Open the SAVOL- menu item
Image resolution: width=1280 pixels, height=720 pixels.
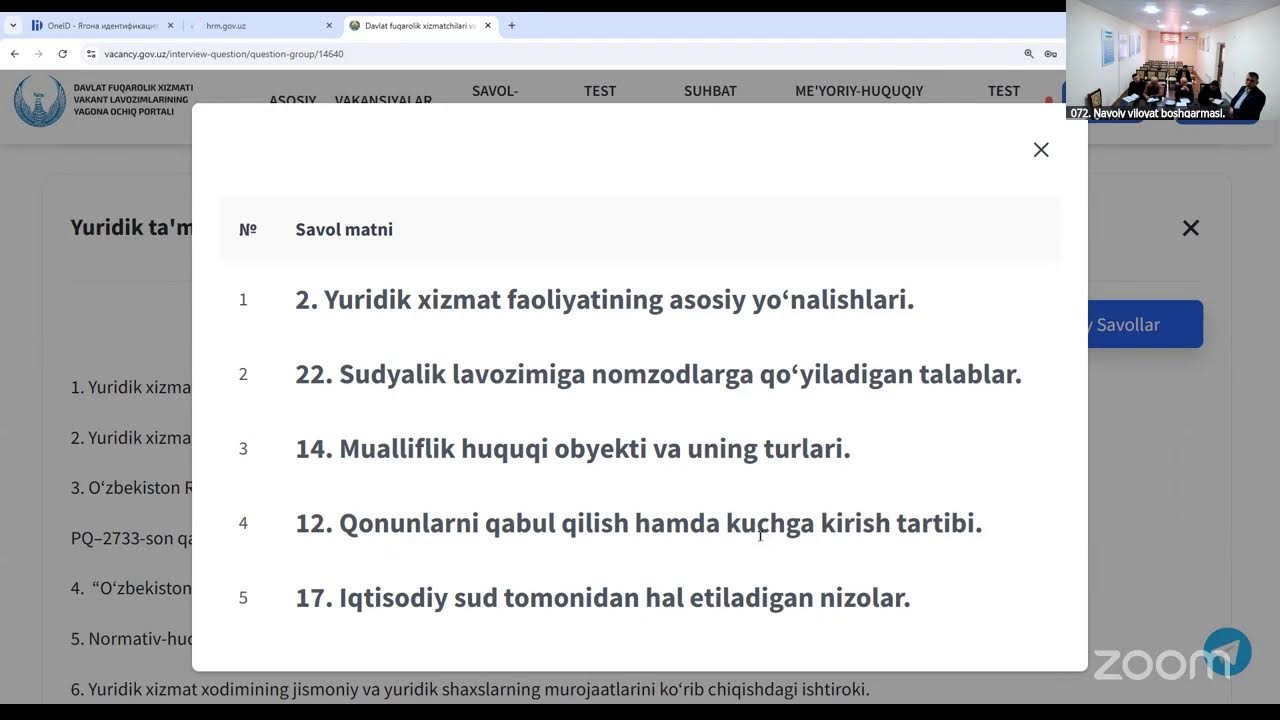[x=495, y=91]
